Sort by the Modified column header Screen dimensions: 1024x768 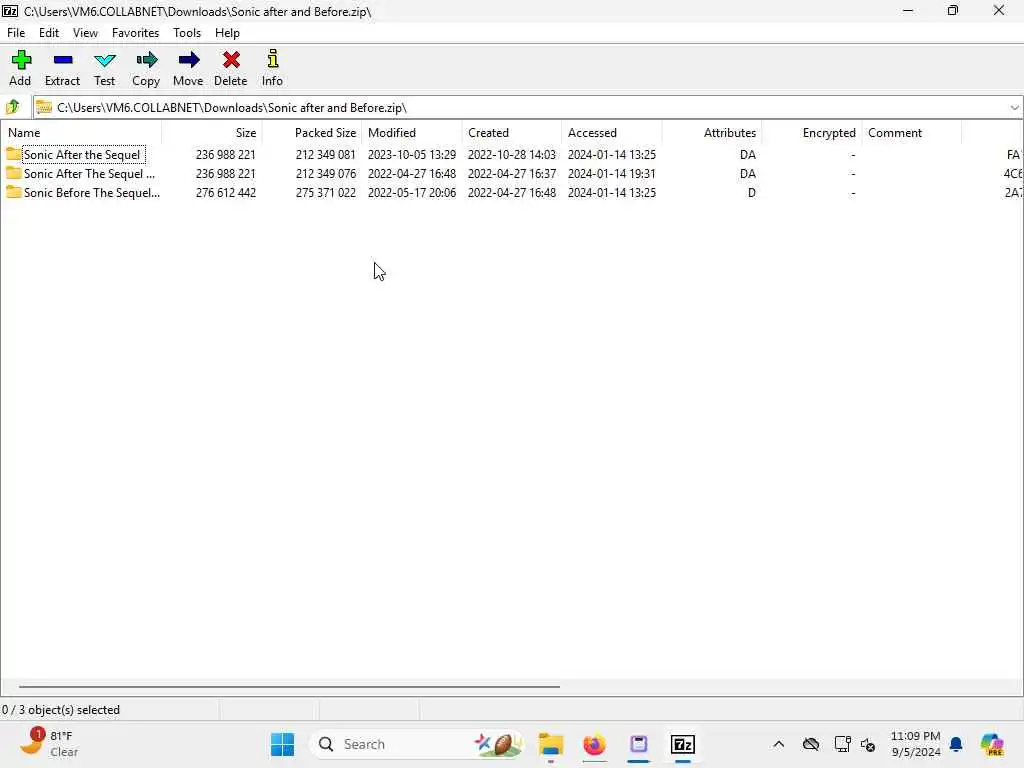tap(412, 133)
